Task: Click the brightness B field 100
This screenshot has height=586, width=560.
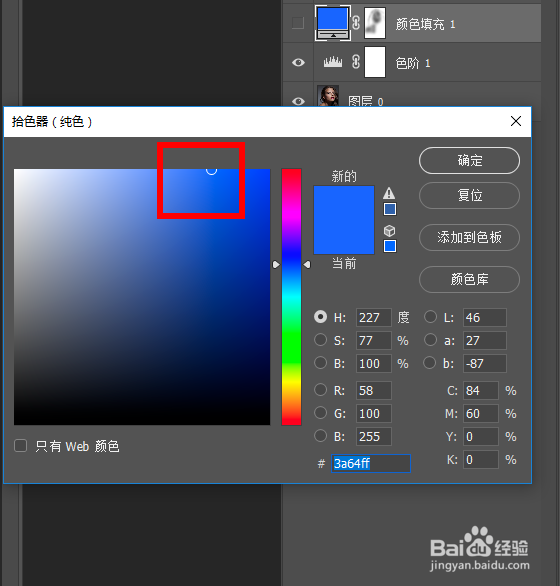Action: (374, 363)
